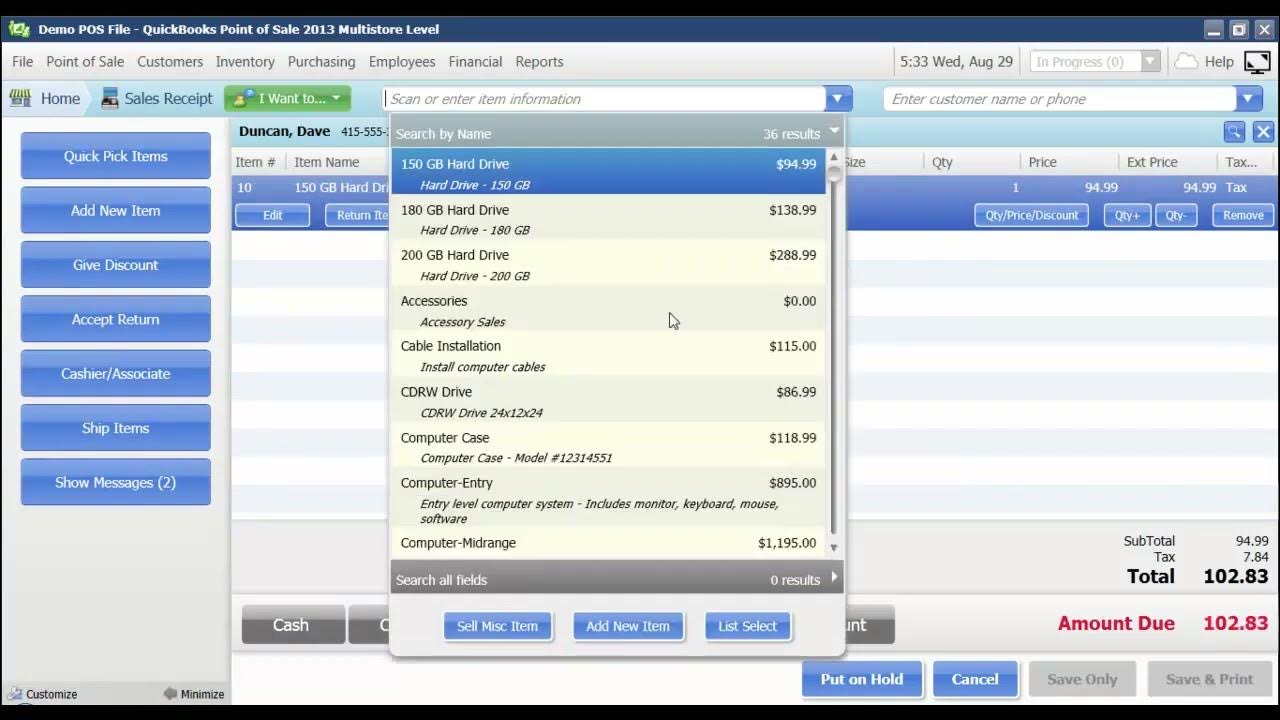Click the customer lookup magnifier icon
The width and height of the screenshot is (1280, 720).
pyautogui.click(x=1234, y=132)
